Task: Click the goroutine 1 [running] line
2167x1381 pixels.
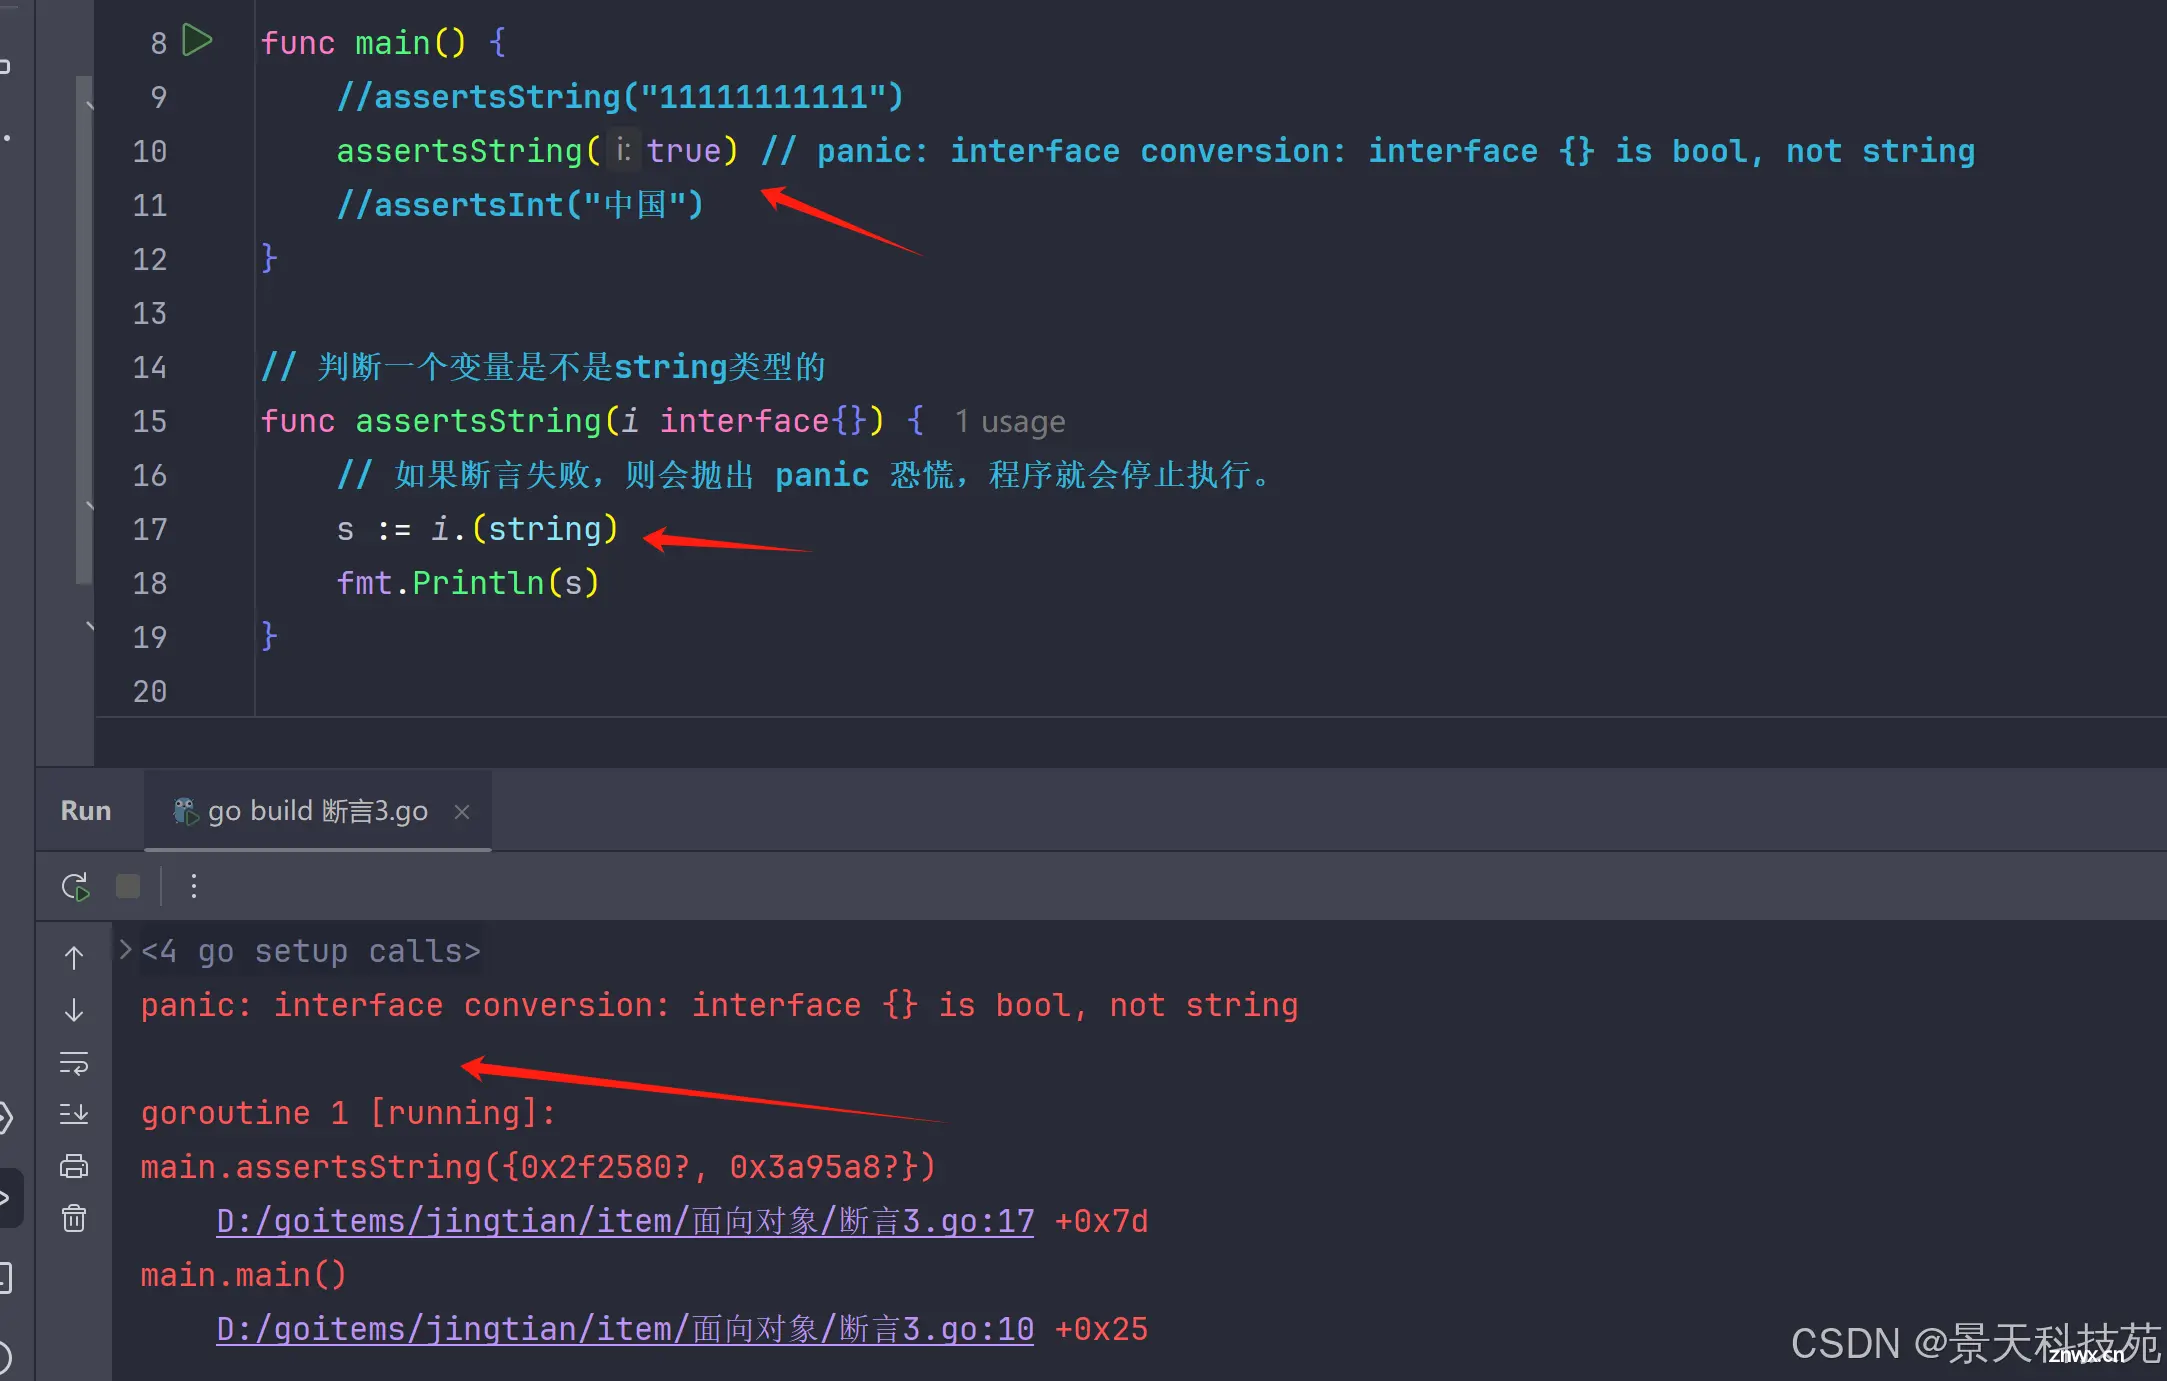Action: click(348, 1113)
